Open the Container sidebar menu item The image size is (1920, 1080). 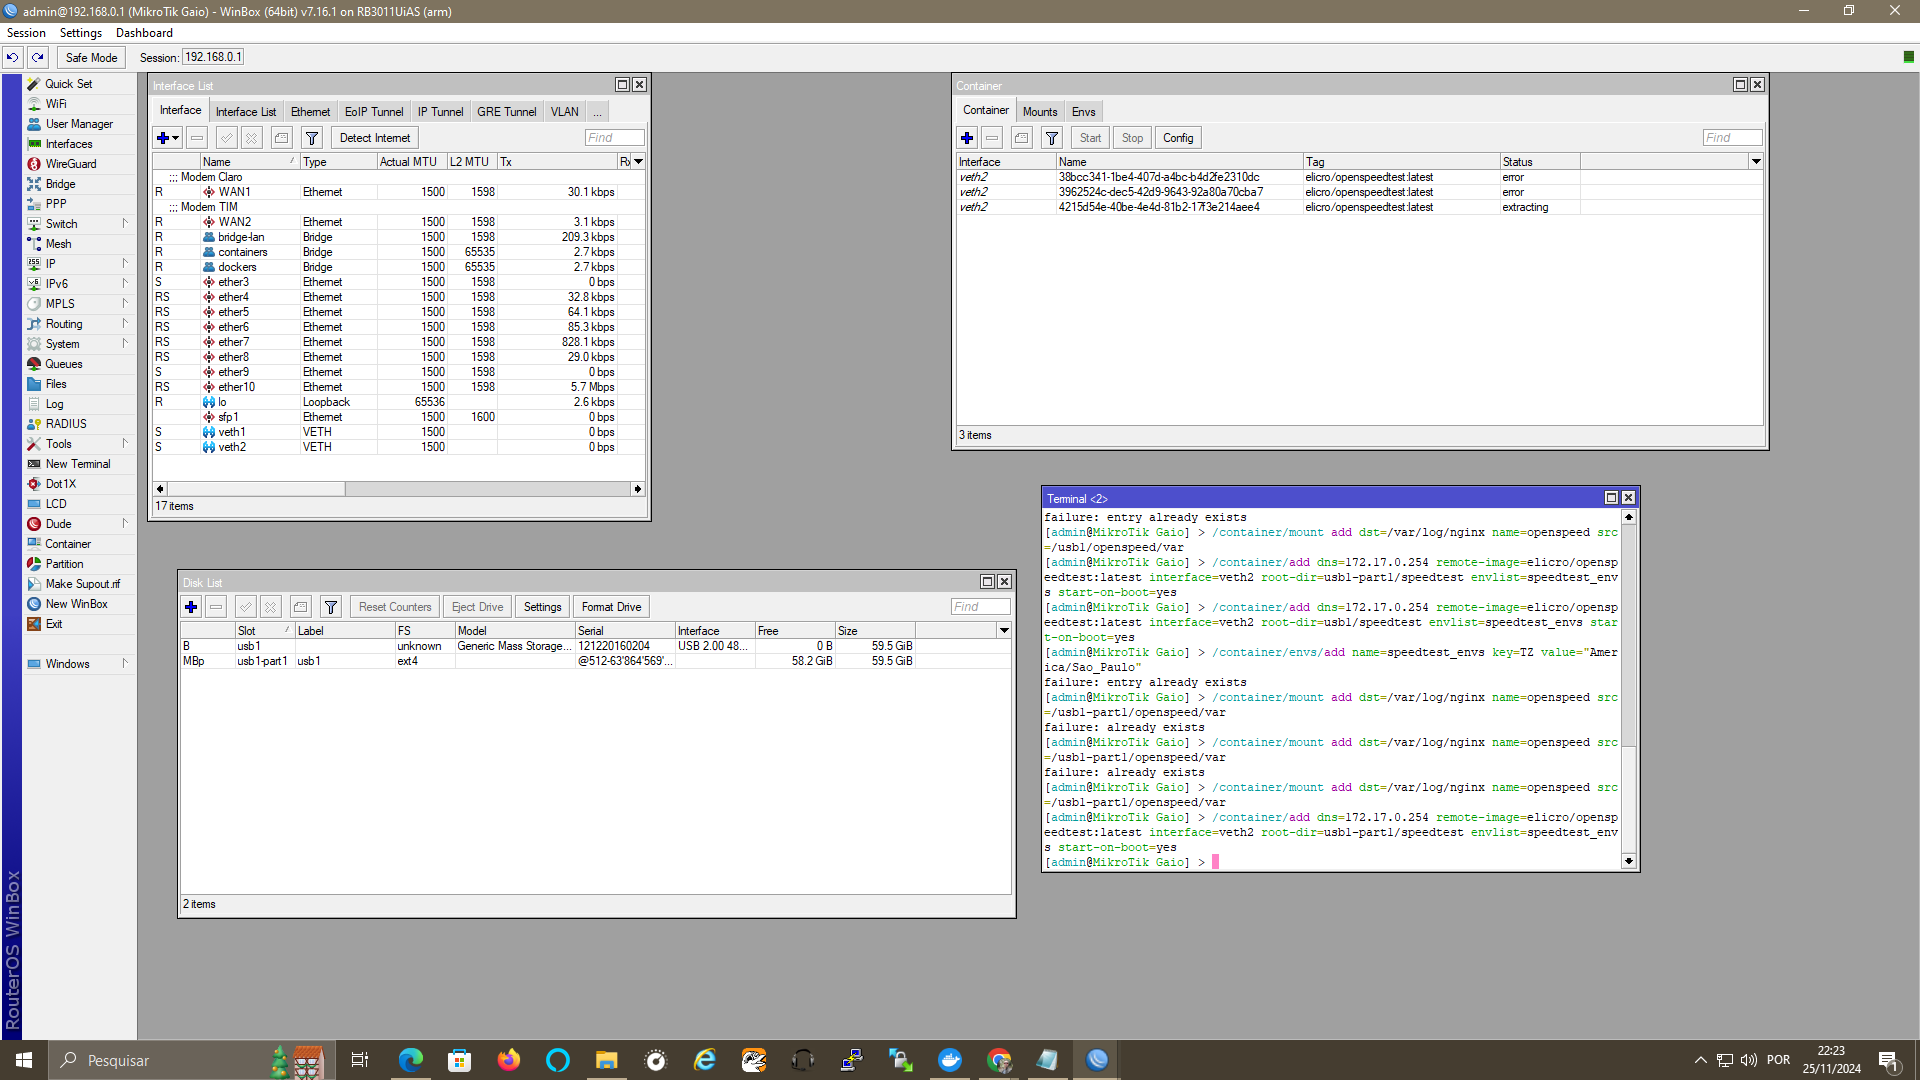pyautogui.click(x=67, y=544)
